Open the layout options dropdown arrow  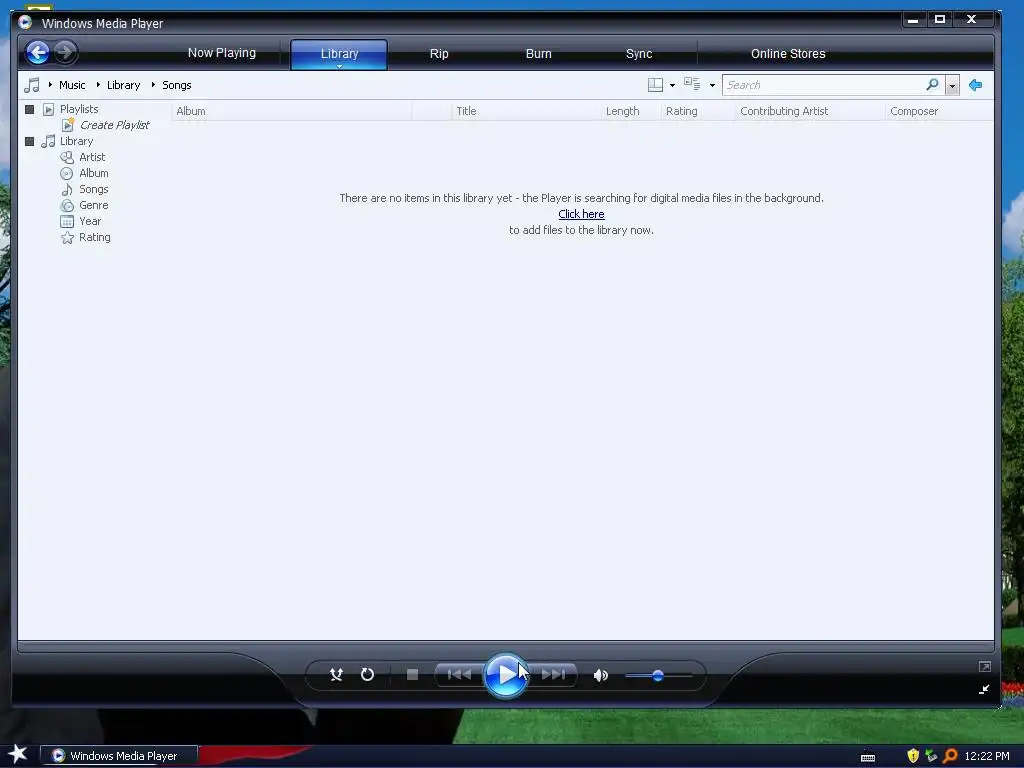673,86
